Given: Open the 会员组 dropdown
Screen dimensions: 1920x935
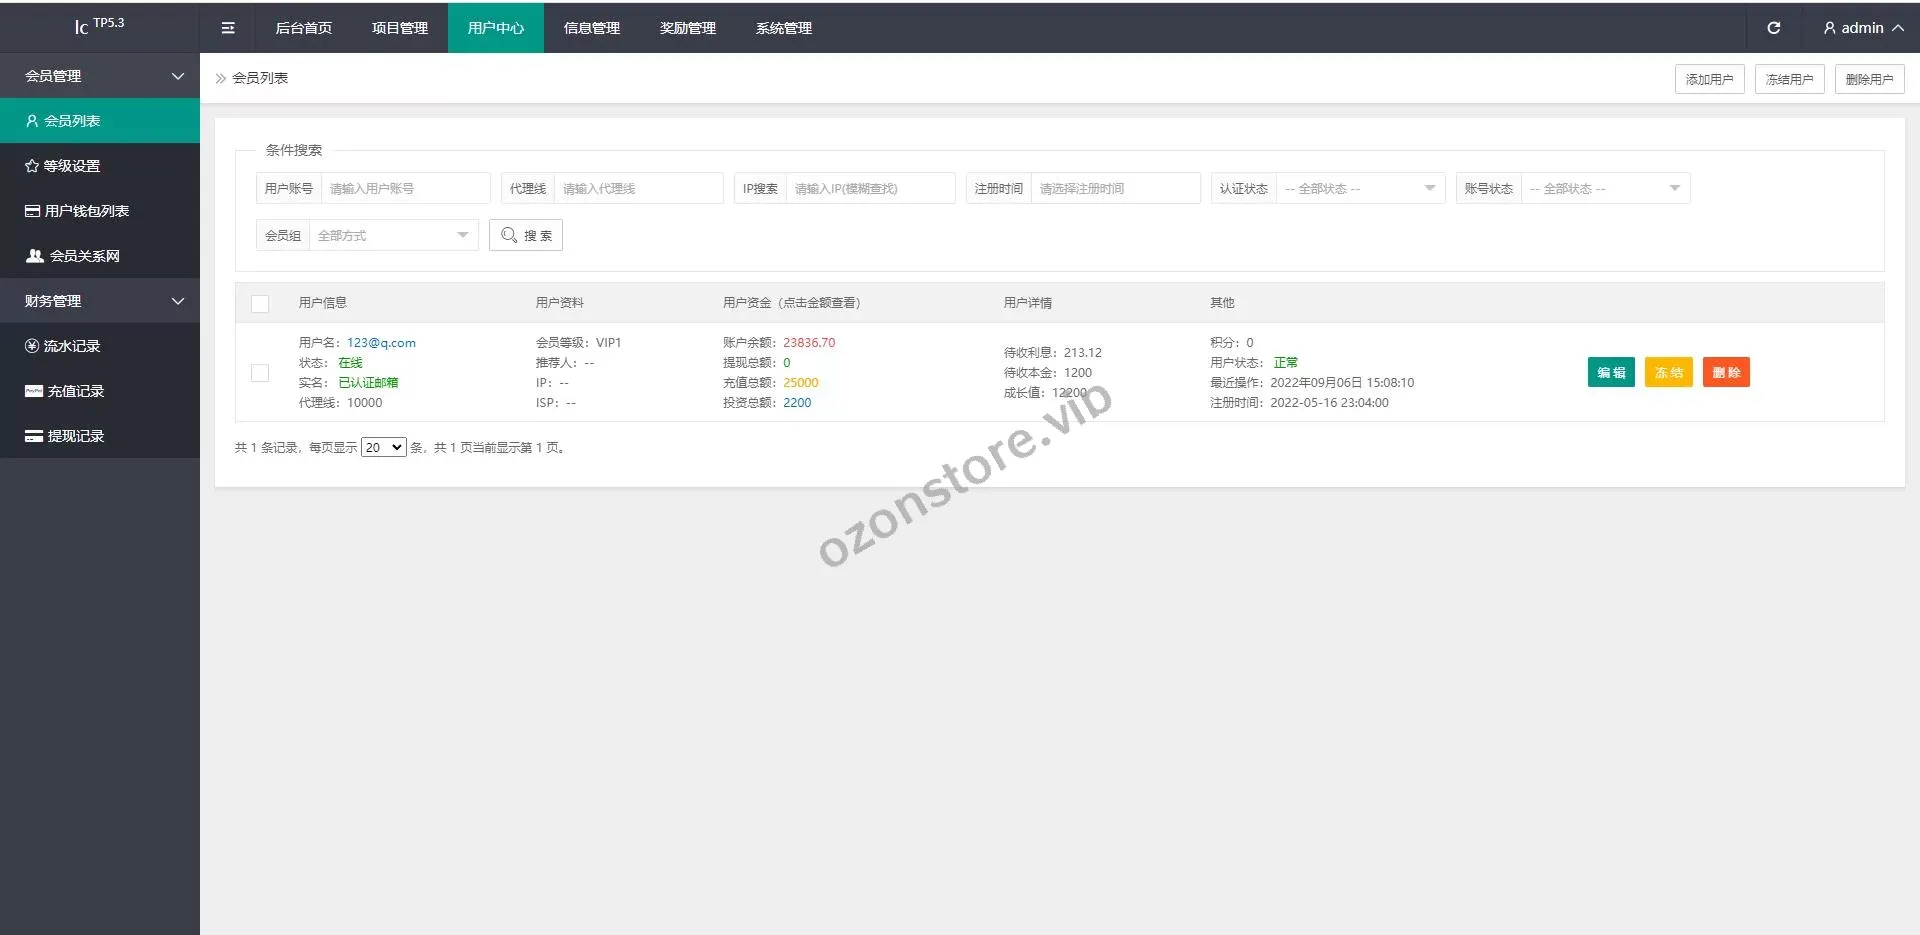Looking at the screenshot, I should [392, 236].
